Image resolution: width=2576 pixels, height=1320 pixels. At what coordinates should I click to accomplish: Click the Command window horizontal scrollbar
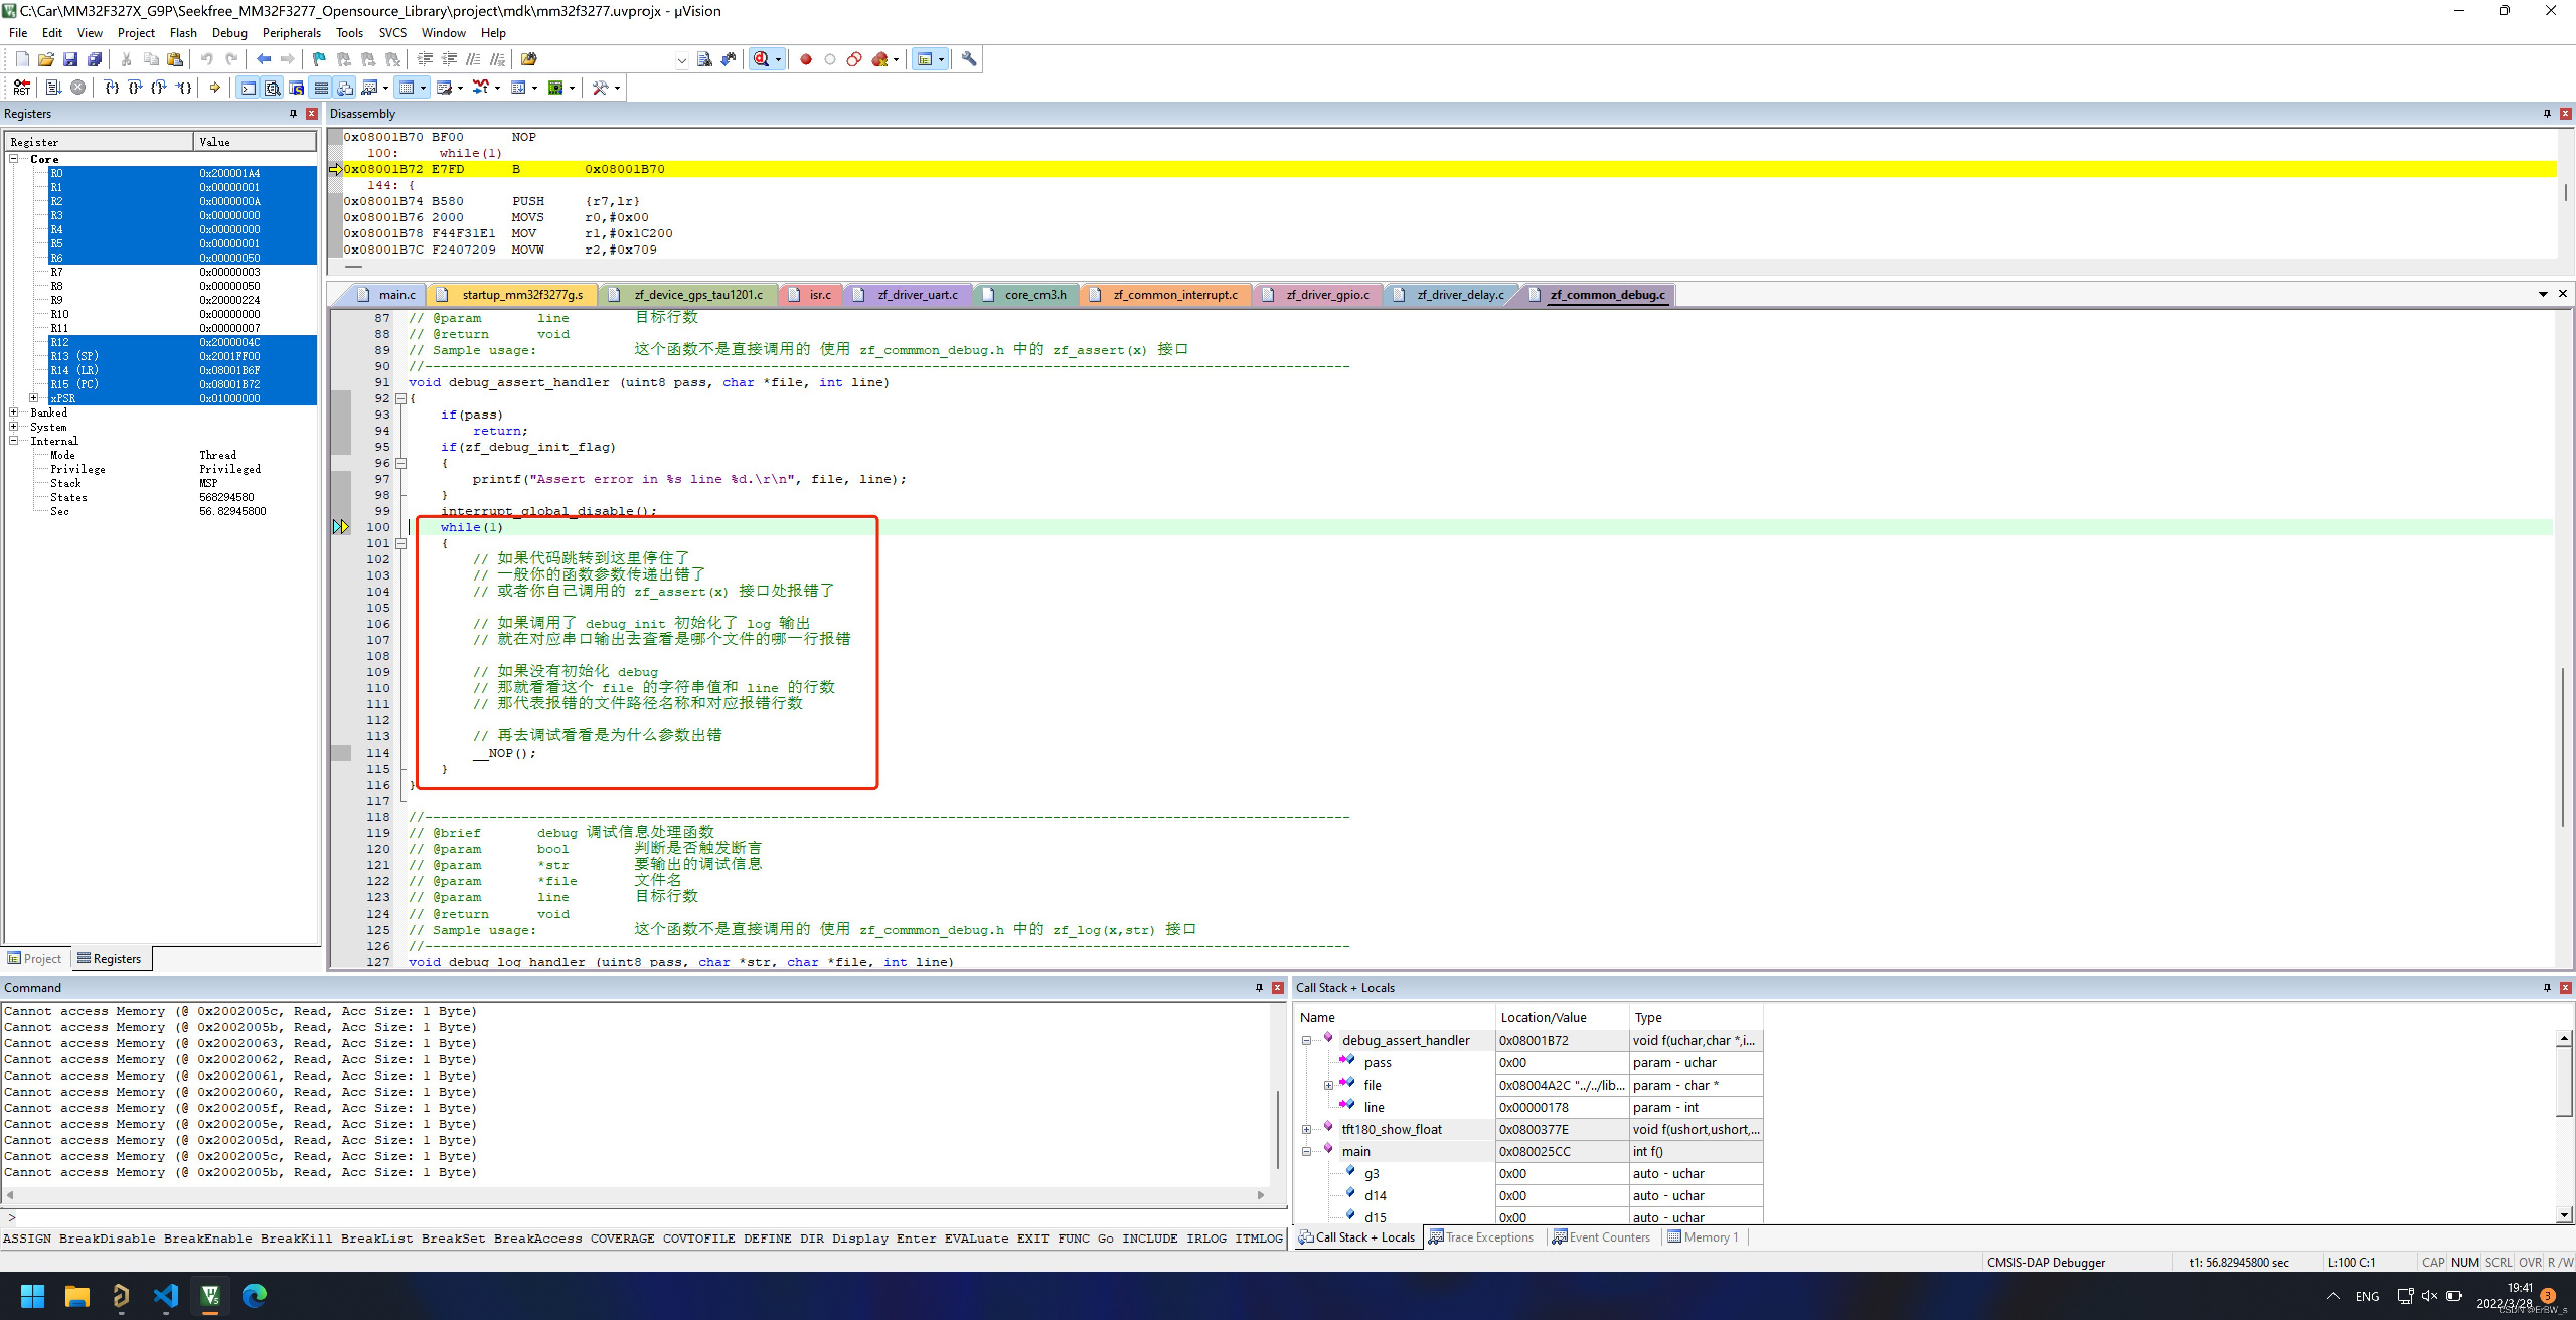(x=636, y=1195)
